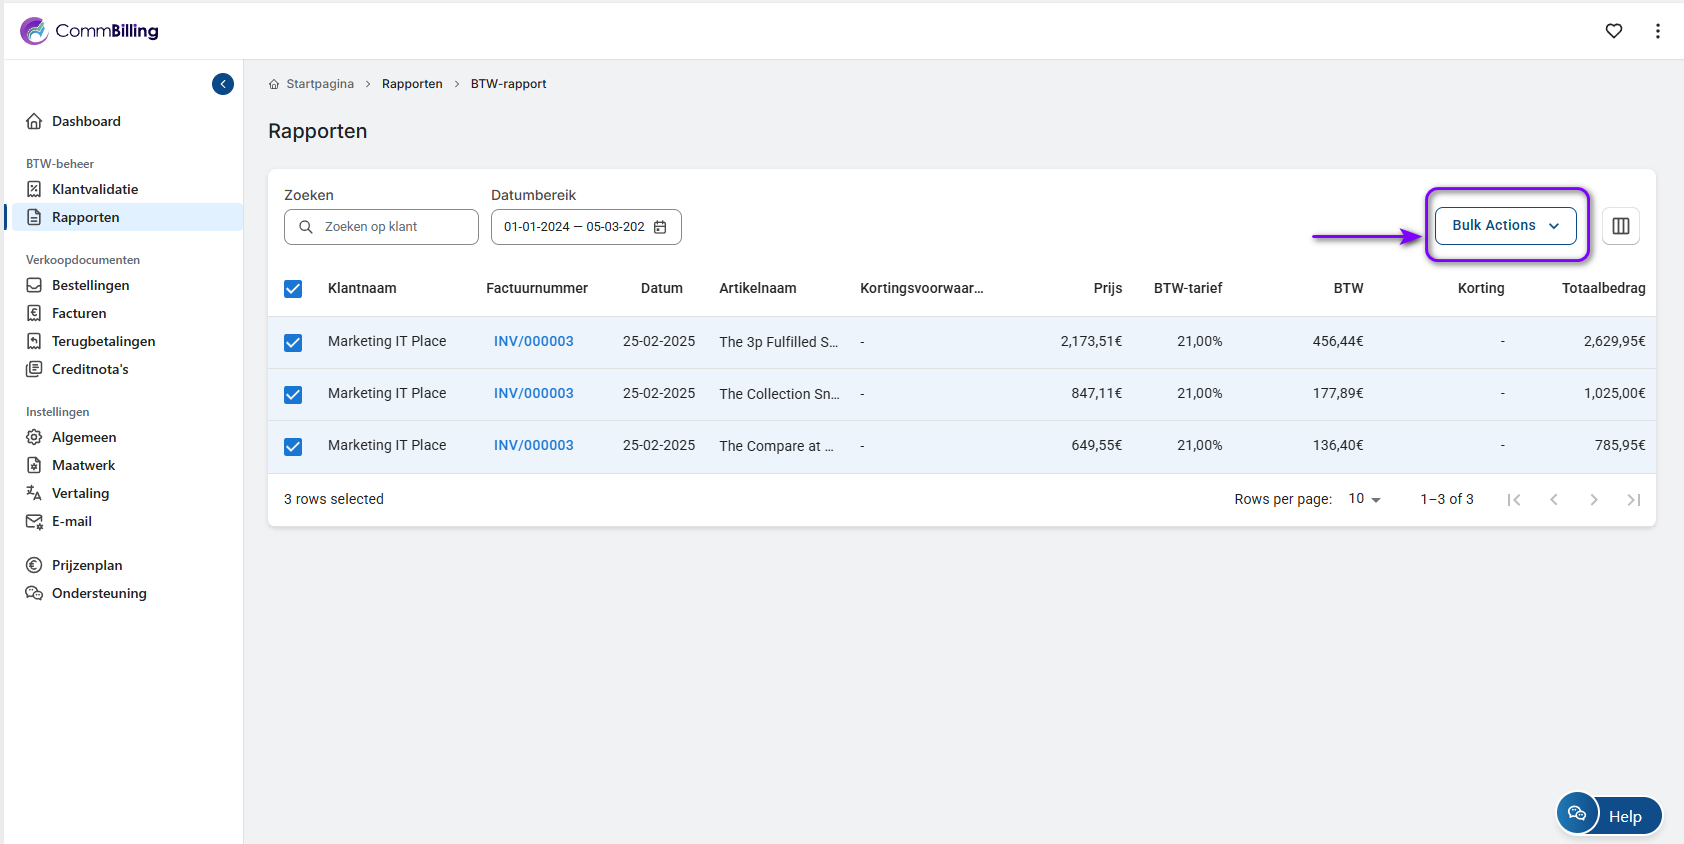Open the Help chat widget
This screenshot has width=1684, height=844.
click(1609, 815)
